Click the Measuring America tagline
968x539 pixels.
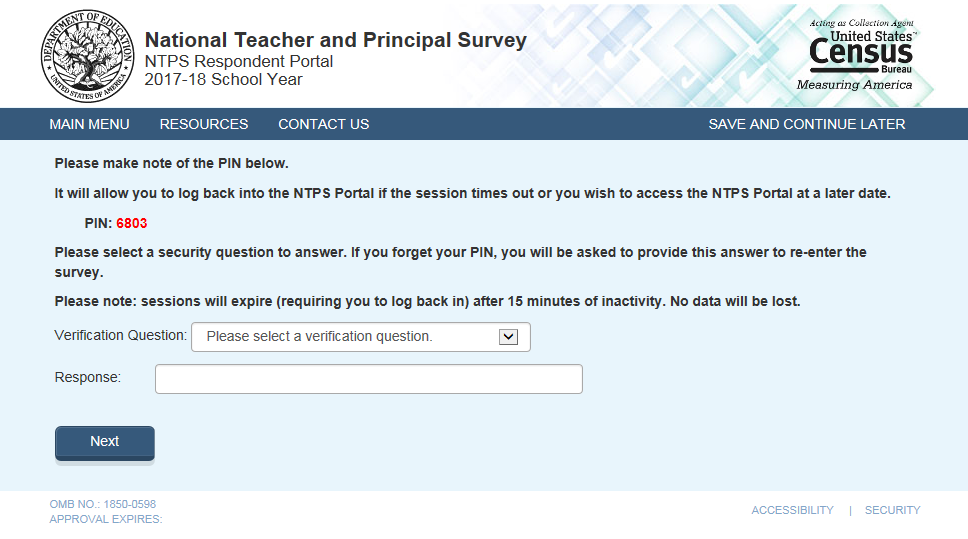click(x=854, y=85)
